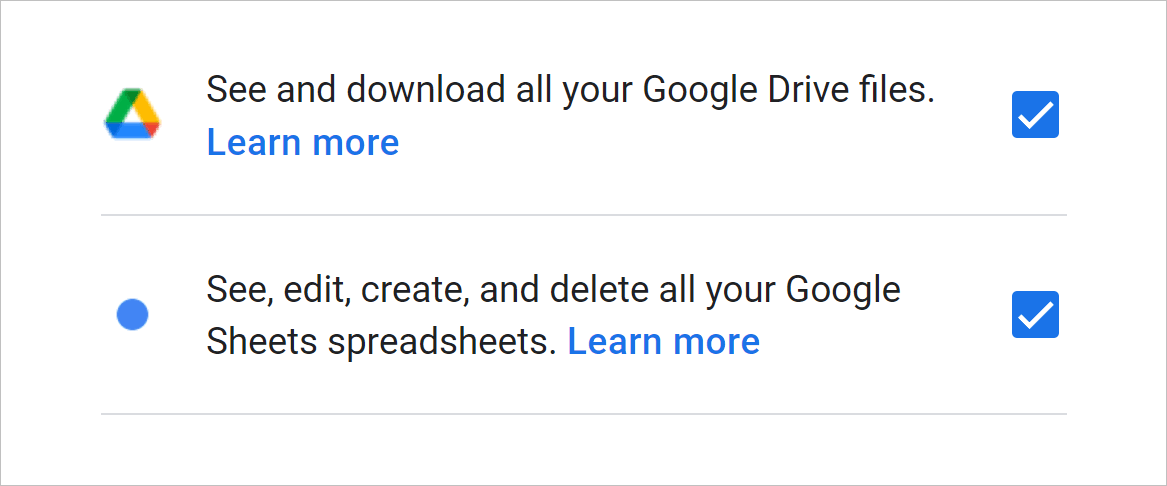
Task: Select the tricolor Drive triangle icon
Action: pos(132,115)
